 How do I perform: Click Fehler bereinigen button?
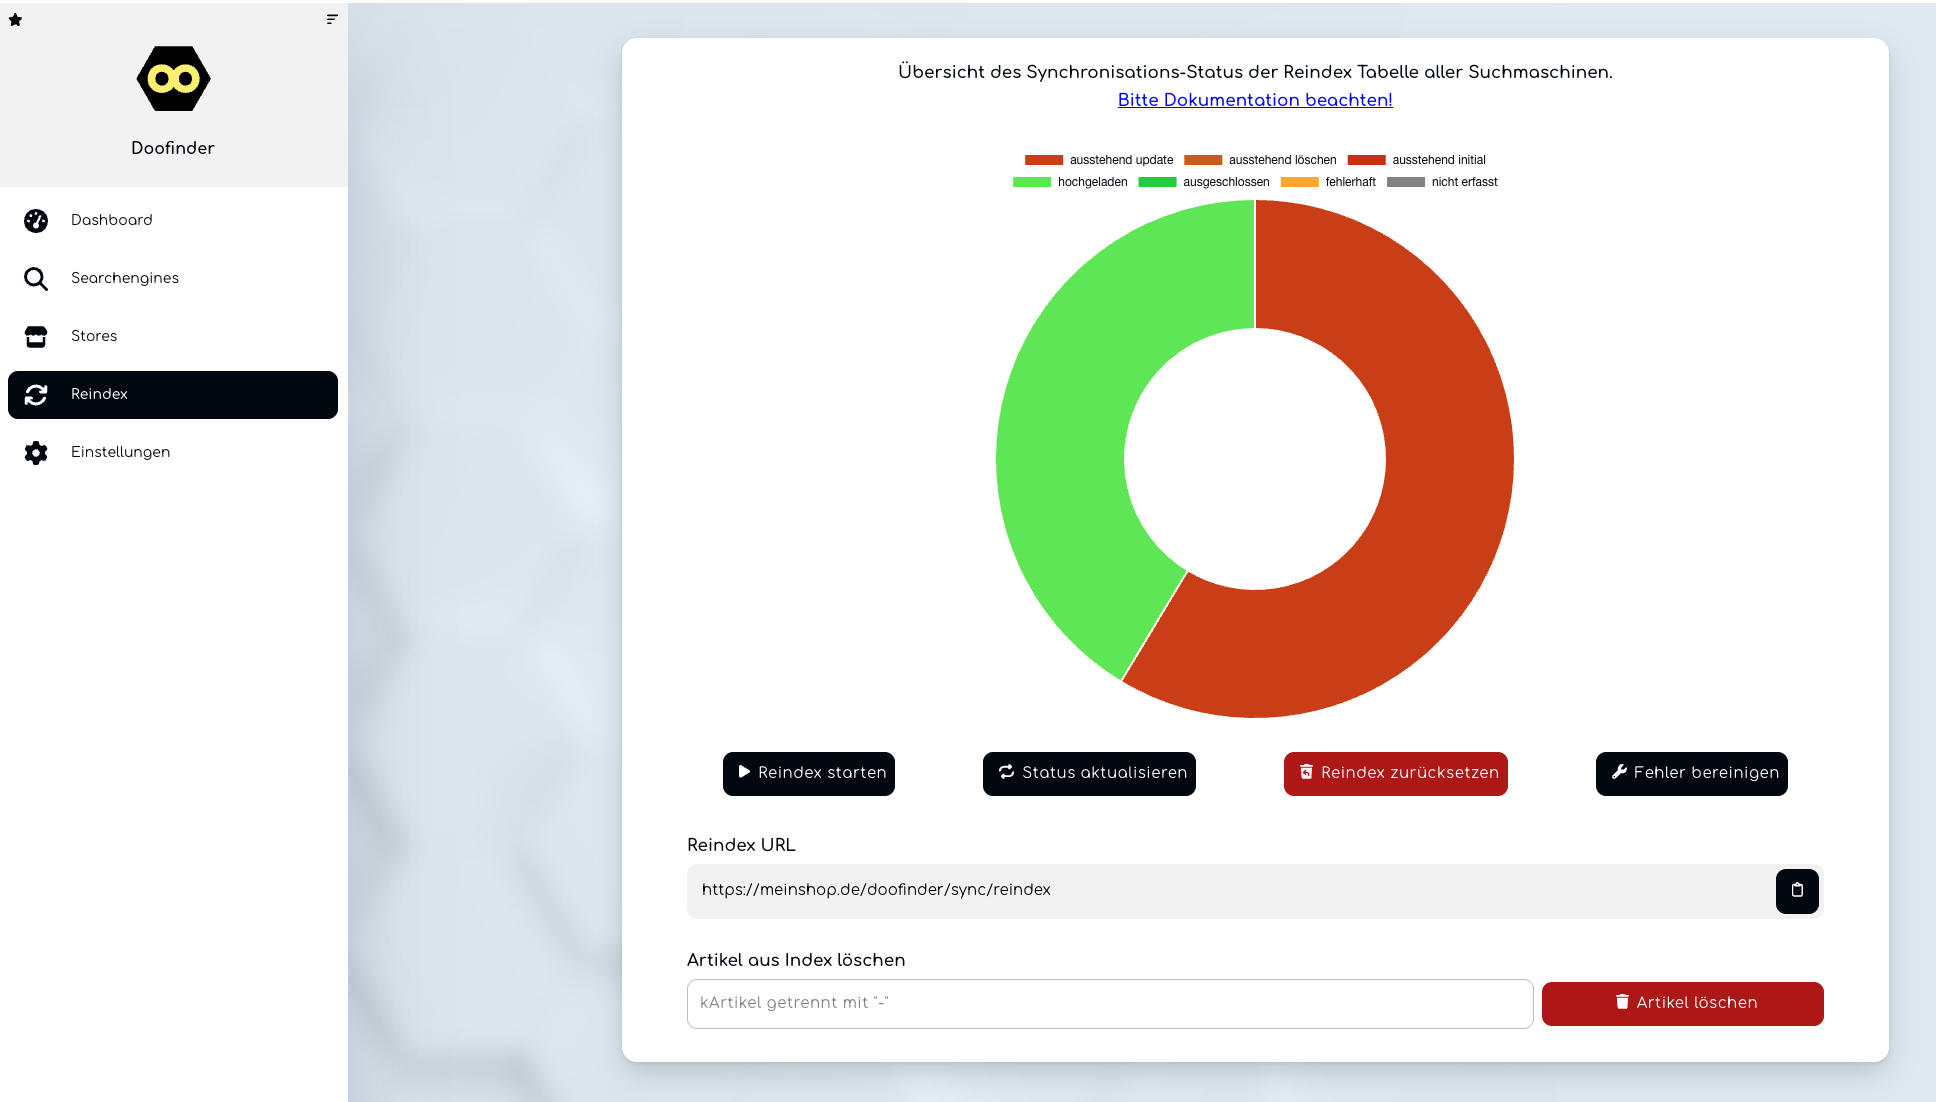tap(1691, 773)
